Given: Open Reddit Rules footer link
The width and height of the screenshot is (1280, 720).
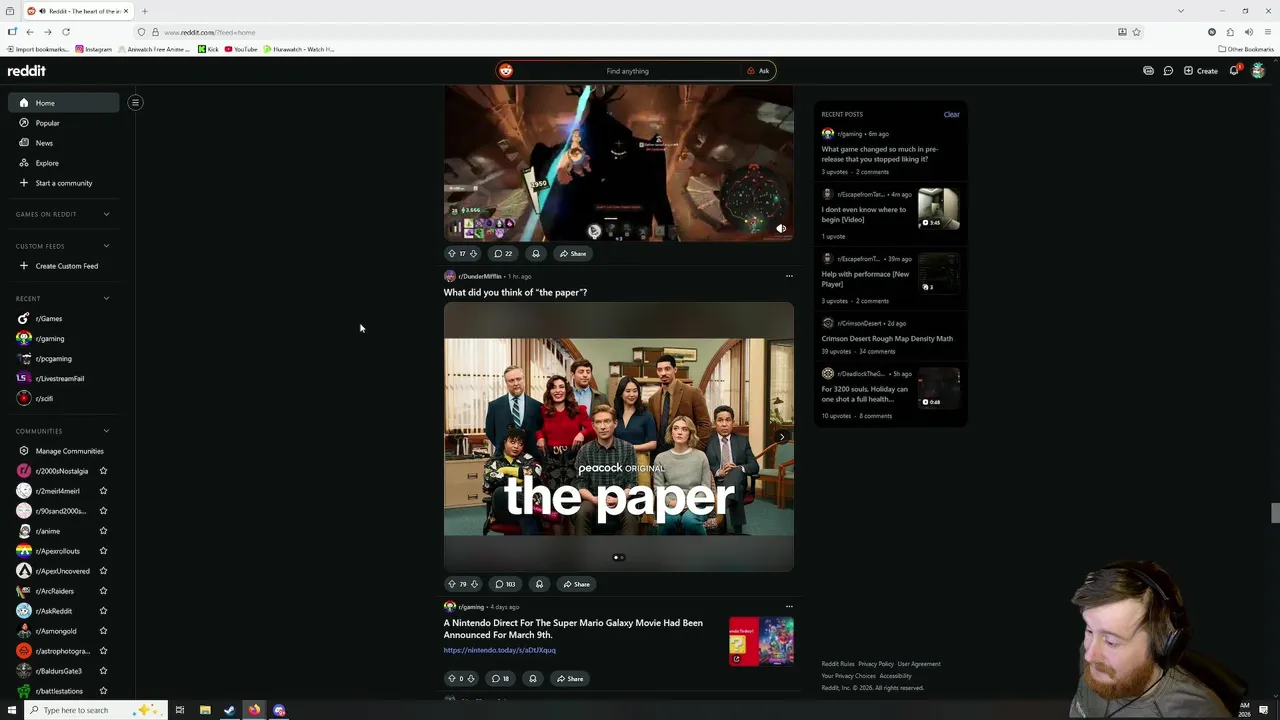Looking at the screenshot, I should [x=838, y=664].
